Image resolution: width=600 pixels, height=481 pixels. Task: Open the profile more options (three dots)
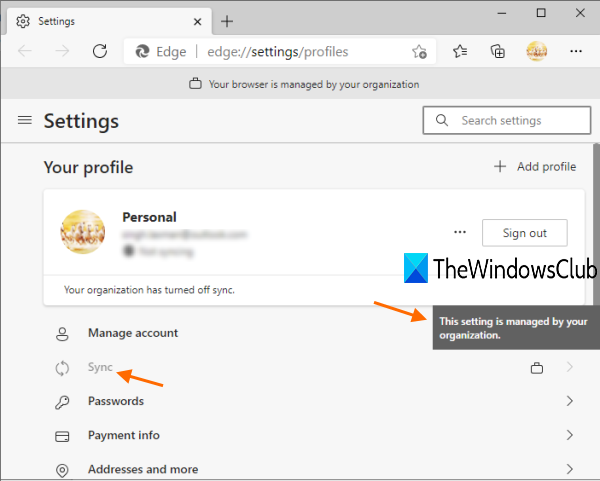pyautogui.click(x=460, y=232)
